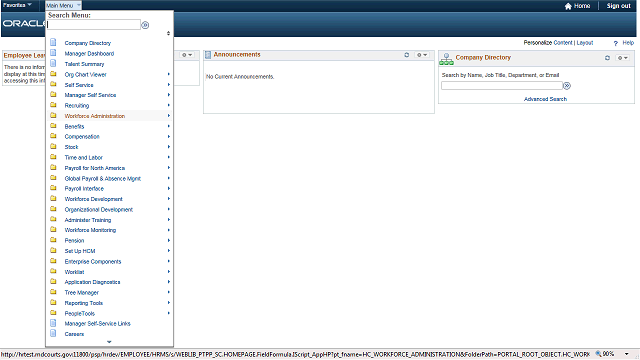This screenshot has width=640, height=360.
Task: Click the Company Directory search go icon
Action: [x=567, y=86]
